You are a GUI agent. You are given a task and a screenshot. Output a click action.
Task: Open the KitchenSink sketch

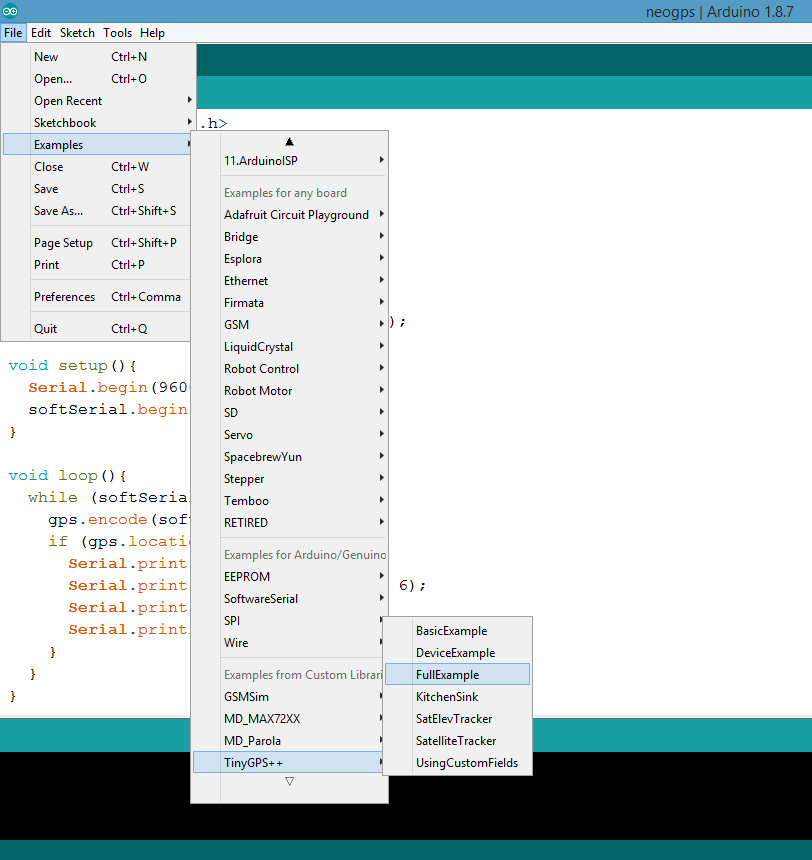tap(458, 697)
